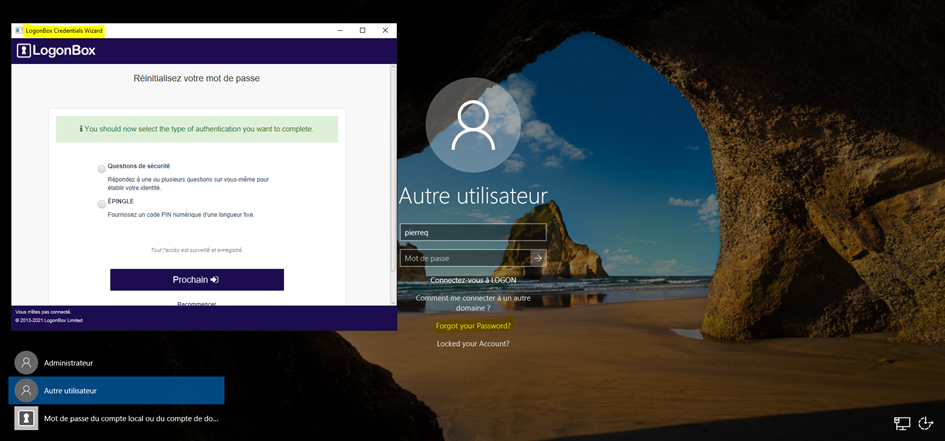Choose the 'Autre utilisateur' account tile
Viewport: 945px width, 441px height.
pos(116,390)
